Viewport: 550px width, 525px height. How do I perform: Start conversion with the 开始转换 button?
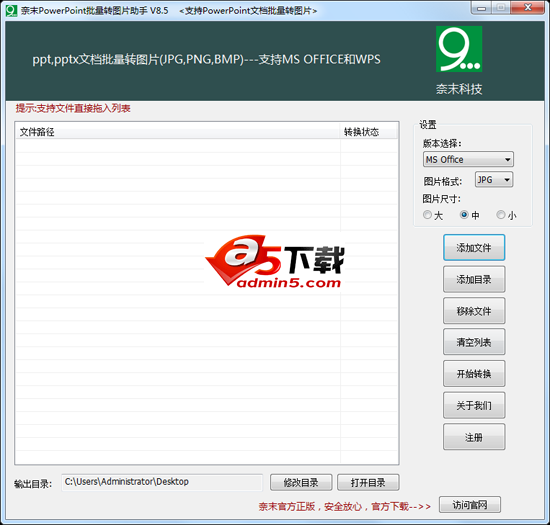[474, 373]
